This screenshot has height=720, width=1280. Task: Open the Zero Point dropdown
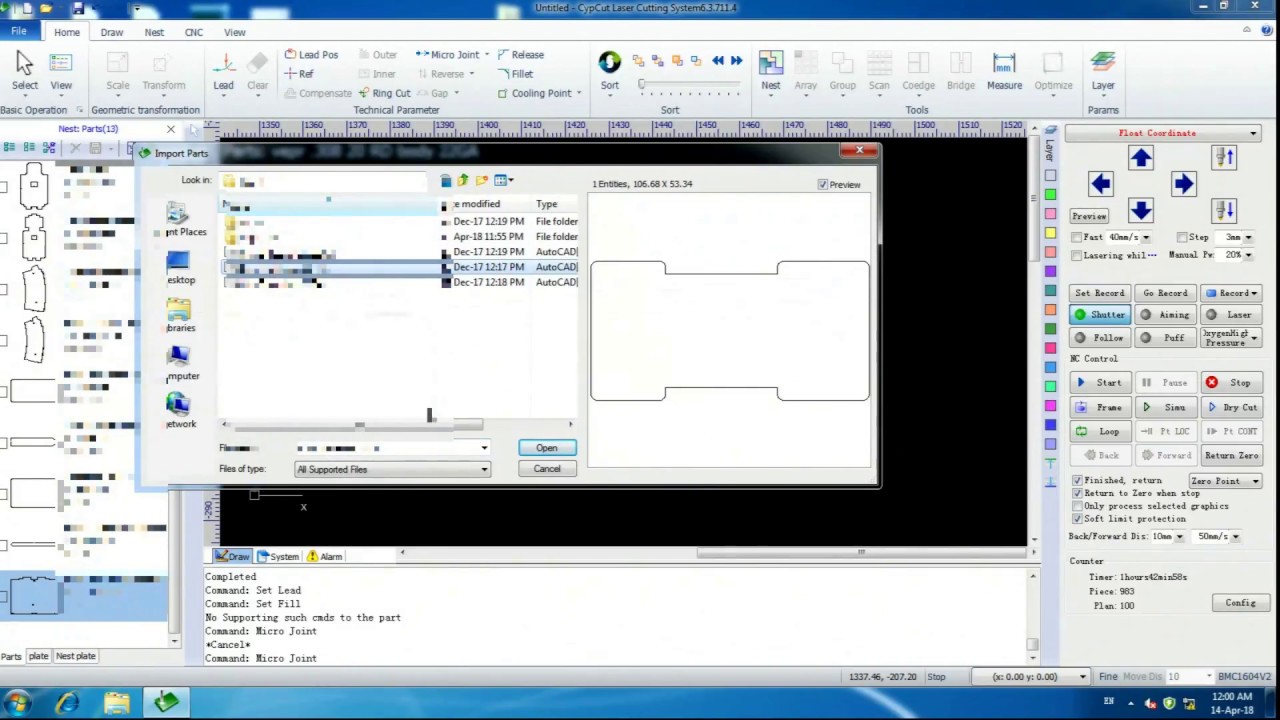click(x=1225, y=481)
